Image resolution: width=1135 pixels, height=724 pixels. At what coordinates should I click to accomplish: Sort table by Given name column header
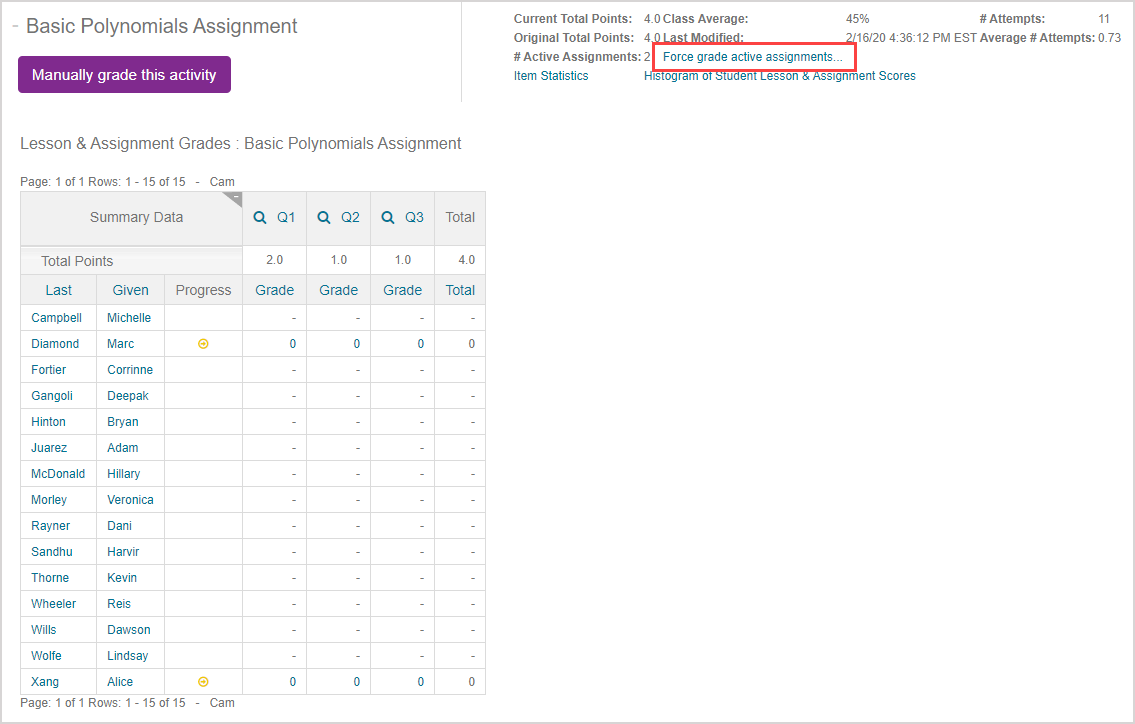tap(130, 290)
